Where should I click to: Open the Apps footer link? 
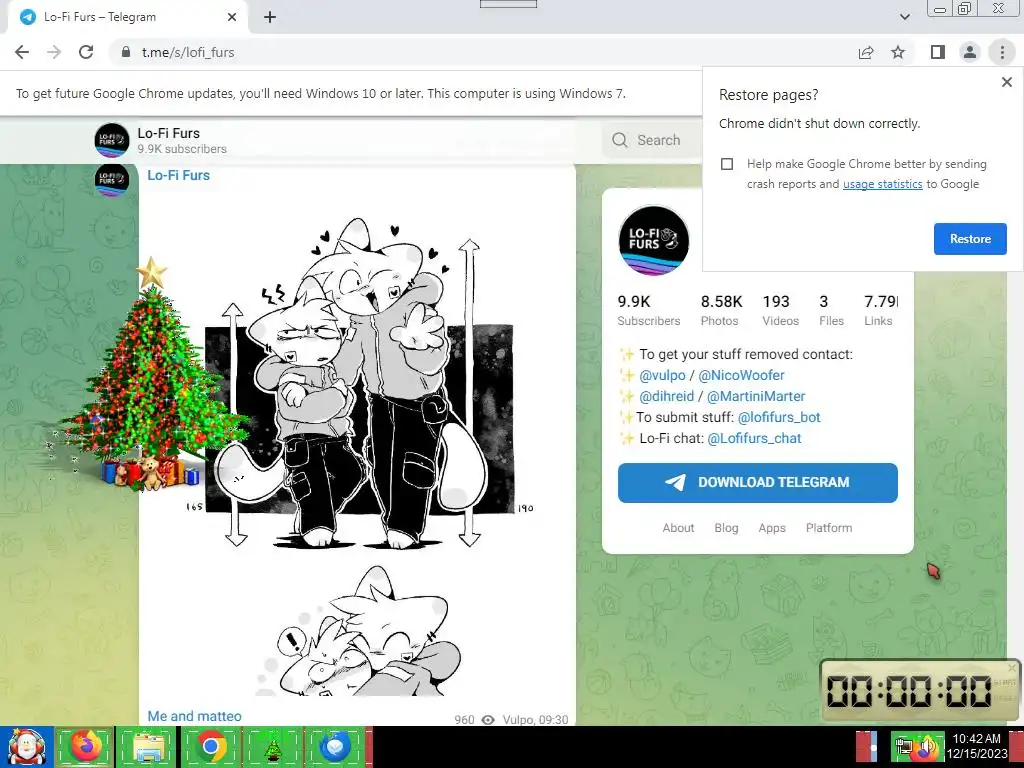pyautogui.click(x=772, y=528)
